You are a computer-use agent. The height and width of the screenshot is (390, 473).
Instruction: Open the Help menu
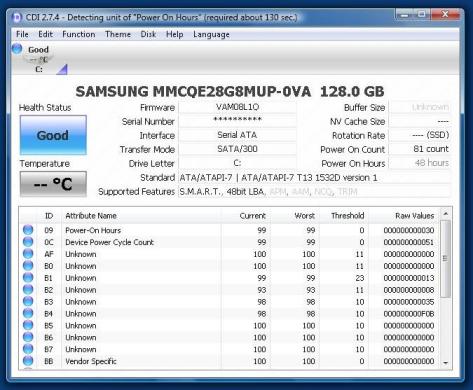[x=175, y=34]
